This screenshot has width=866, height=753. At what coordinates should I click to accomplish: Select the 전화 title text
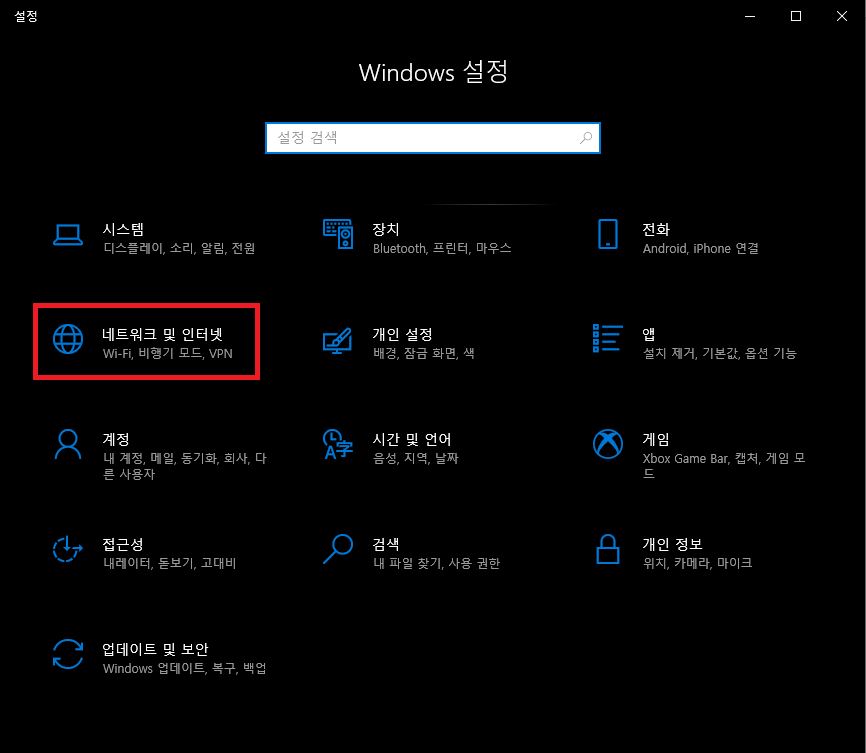[x=656, y=229]
